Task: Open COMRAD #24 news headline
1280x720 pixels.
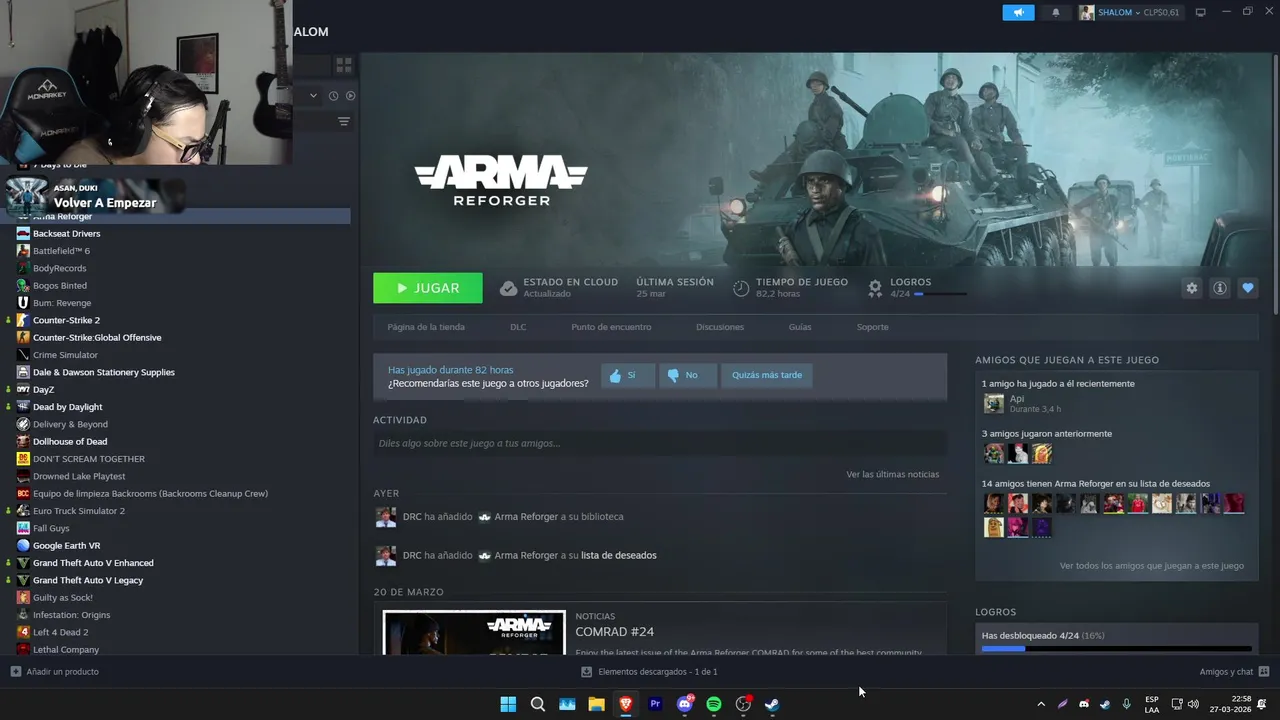Action: coord(615,632)
